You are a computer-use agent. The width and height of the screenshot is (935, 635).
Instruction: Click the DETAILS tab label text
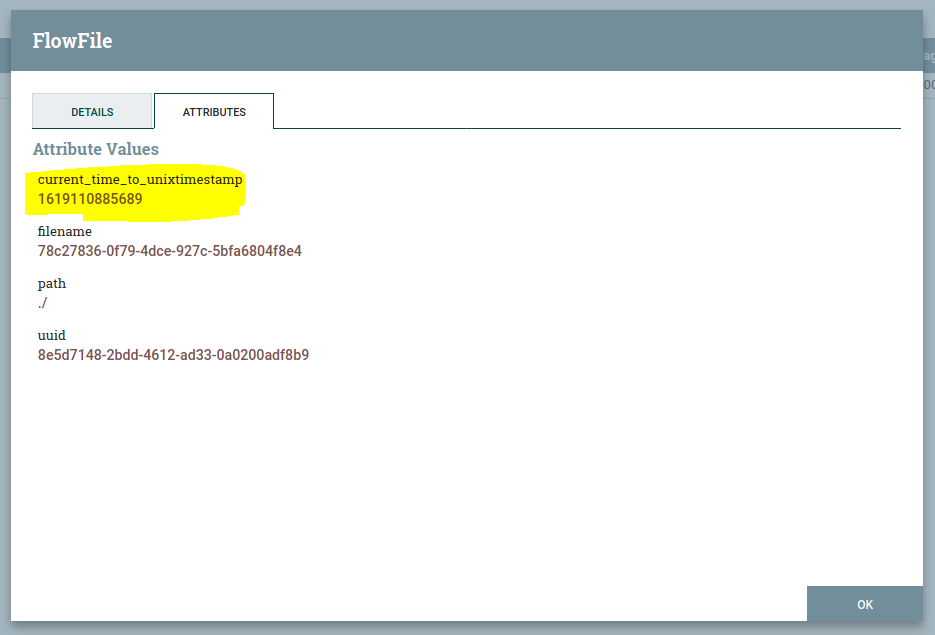point(92,111)
